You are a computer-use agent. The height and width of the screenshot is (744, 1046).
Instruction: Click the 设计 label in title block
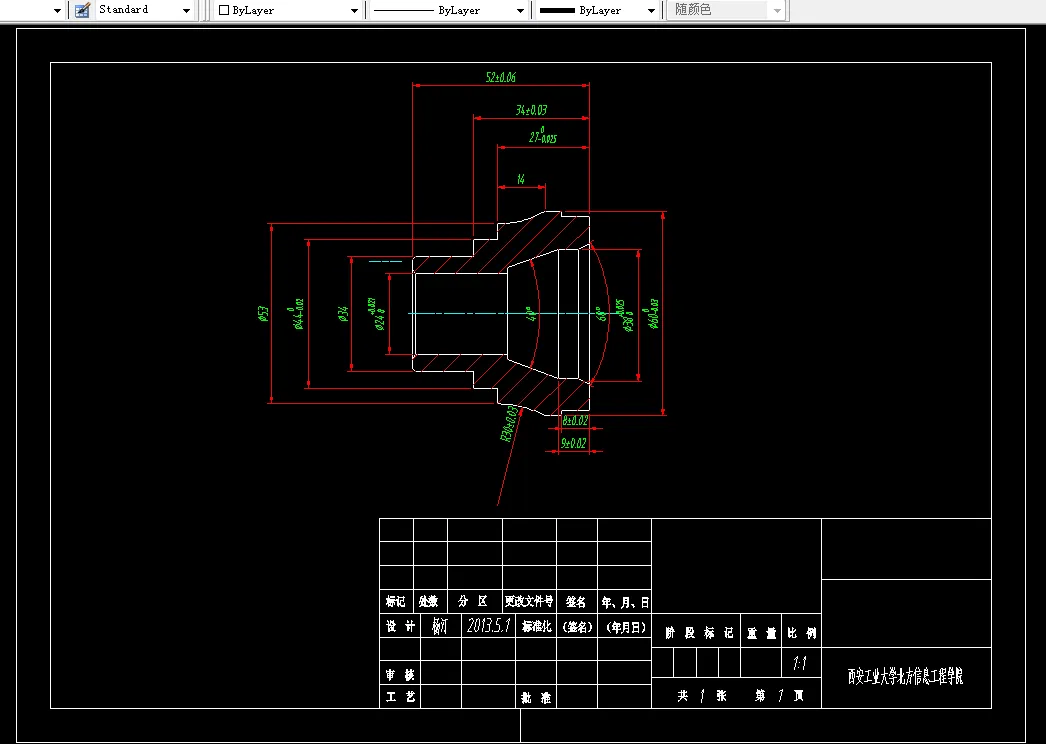[400, 626]
